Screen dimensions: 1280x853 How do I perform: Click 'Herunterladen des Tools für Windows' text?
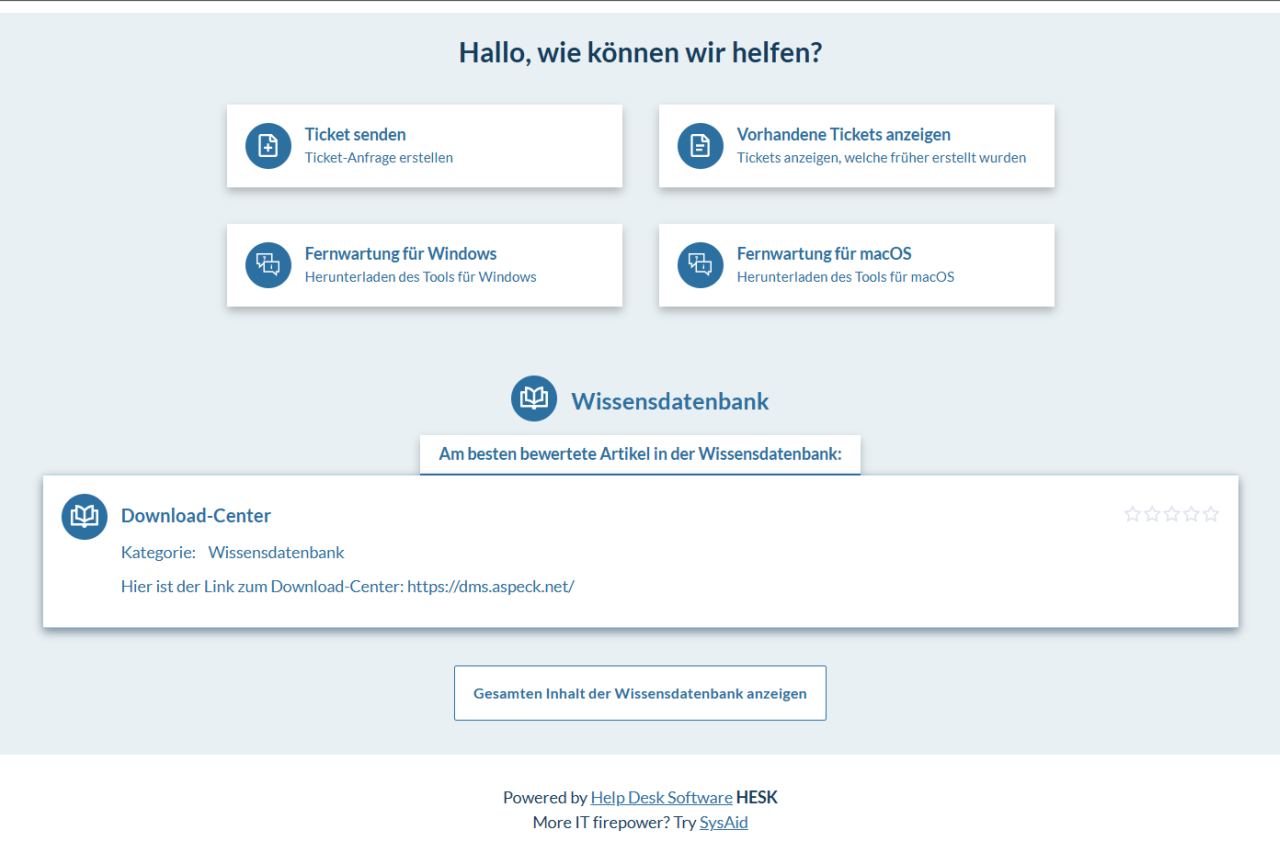(x=421, y=276)
